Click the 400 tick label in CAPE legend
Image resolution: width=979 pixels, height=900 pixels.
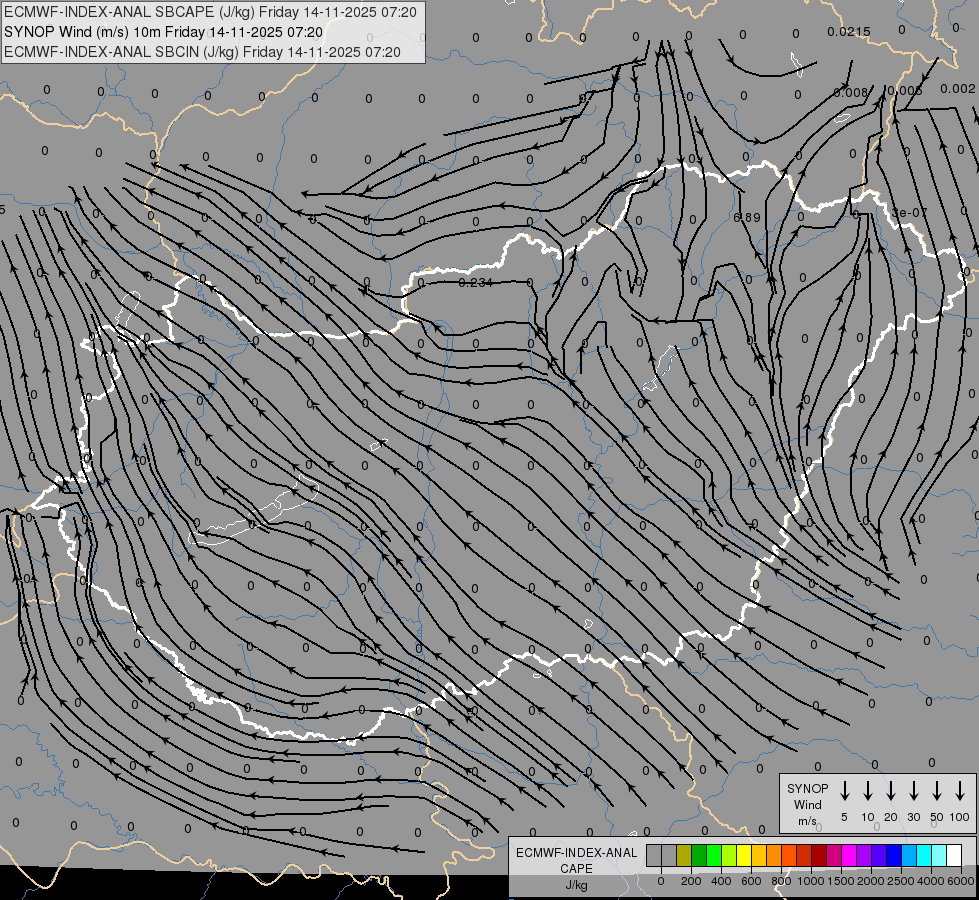coord(721,881)
